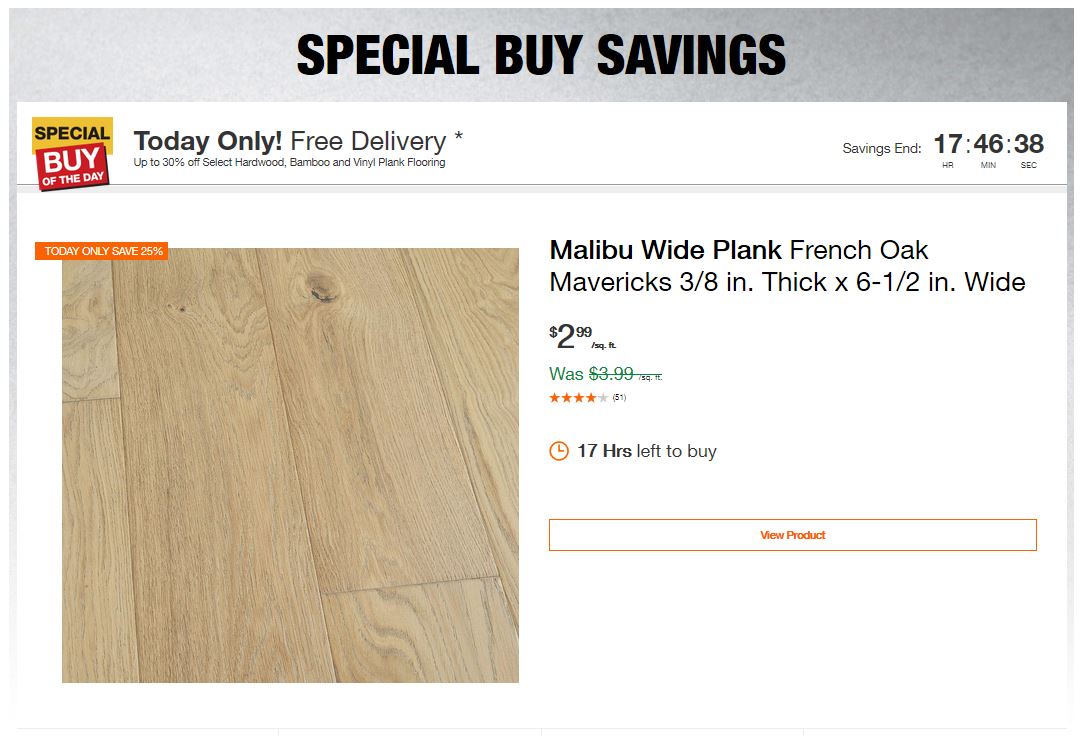Click the crossed-out $3.99 was price
The height and width of the screenshot is (736, 1083).
611,374
